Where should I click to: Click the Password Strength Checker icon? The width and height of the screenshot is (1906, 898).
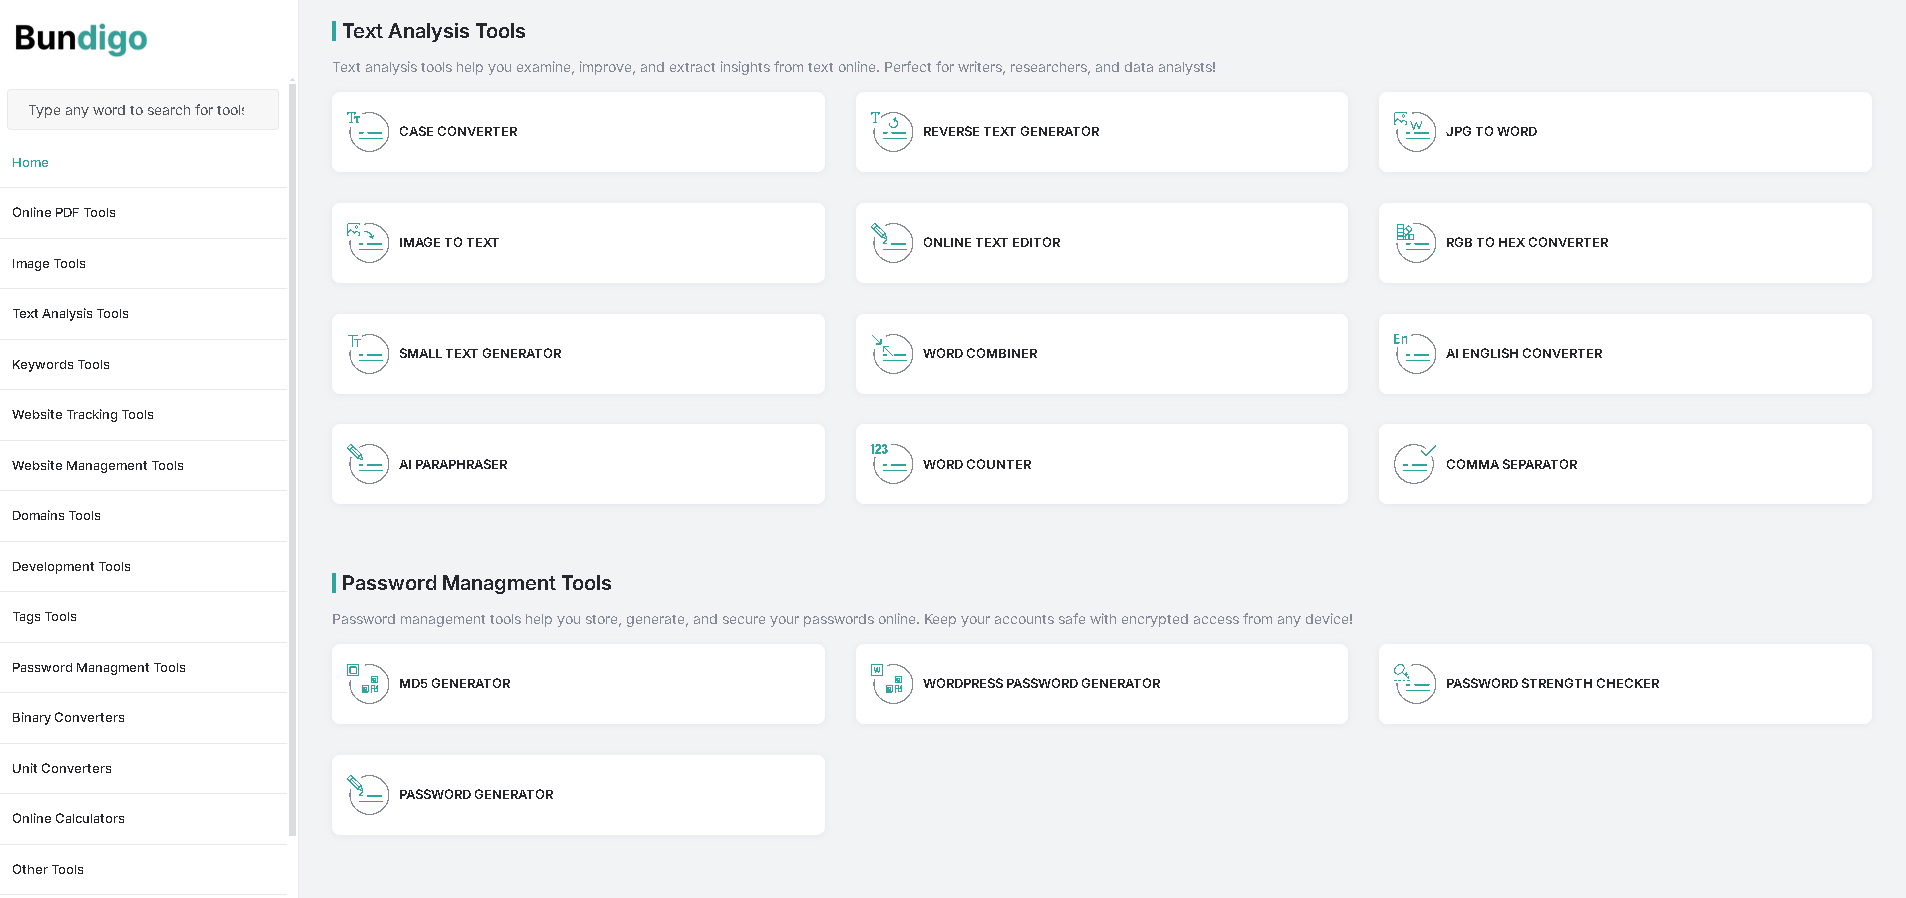pyautogui.click(x=1415, y=683)
